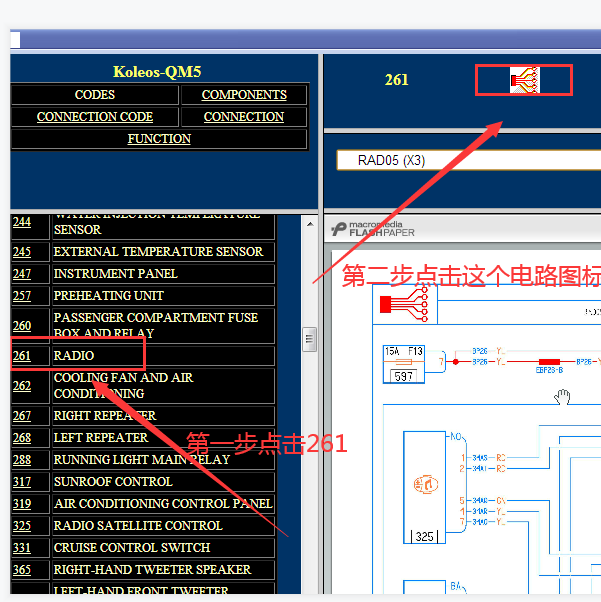Open component code 319 link
The image size is (601, 602).
[x=22, y=503]
